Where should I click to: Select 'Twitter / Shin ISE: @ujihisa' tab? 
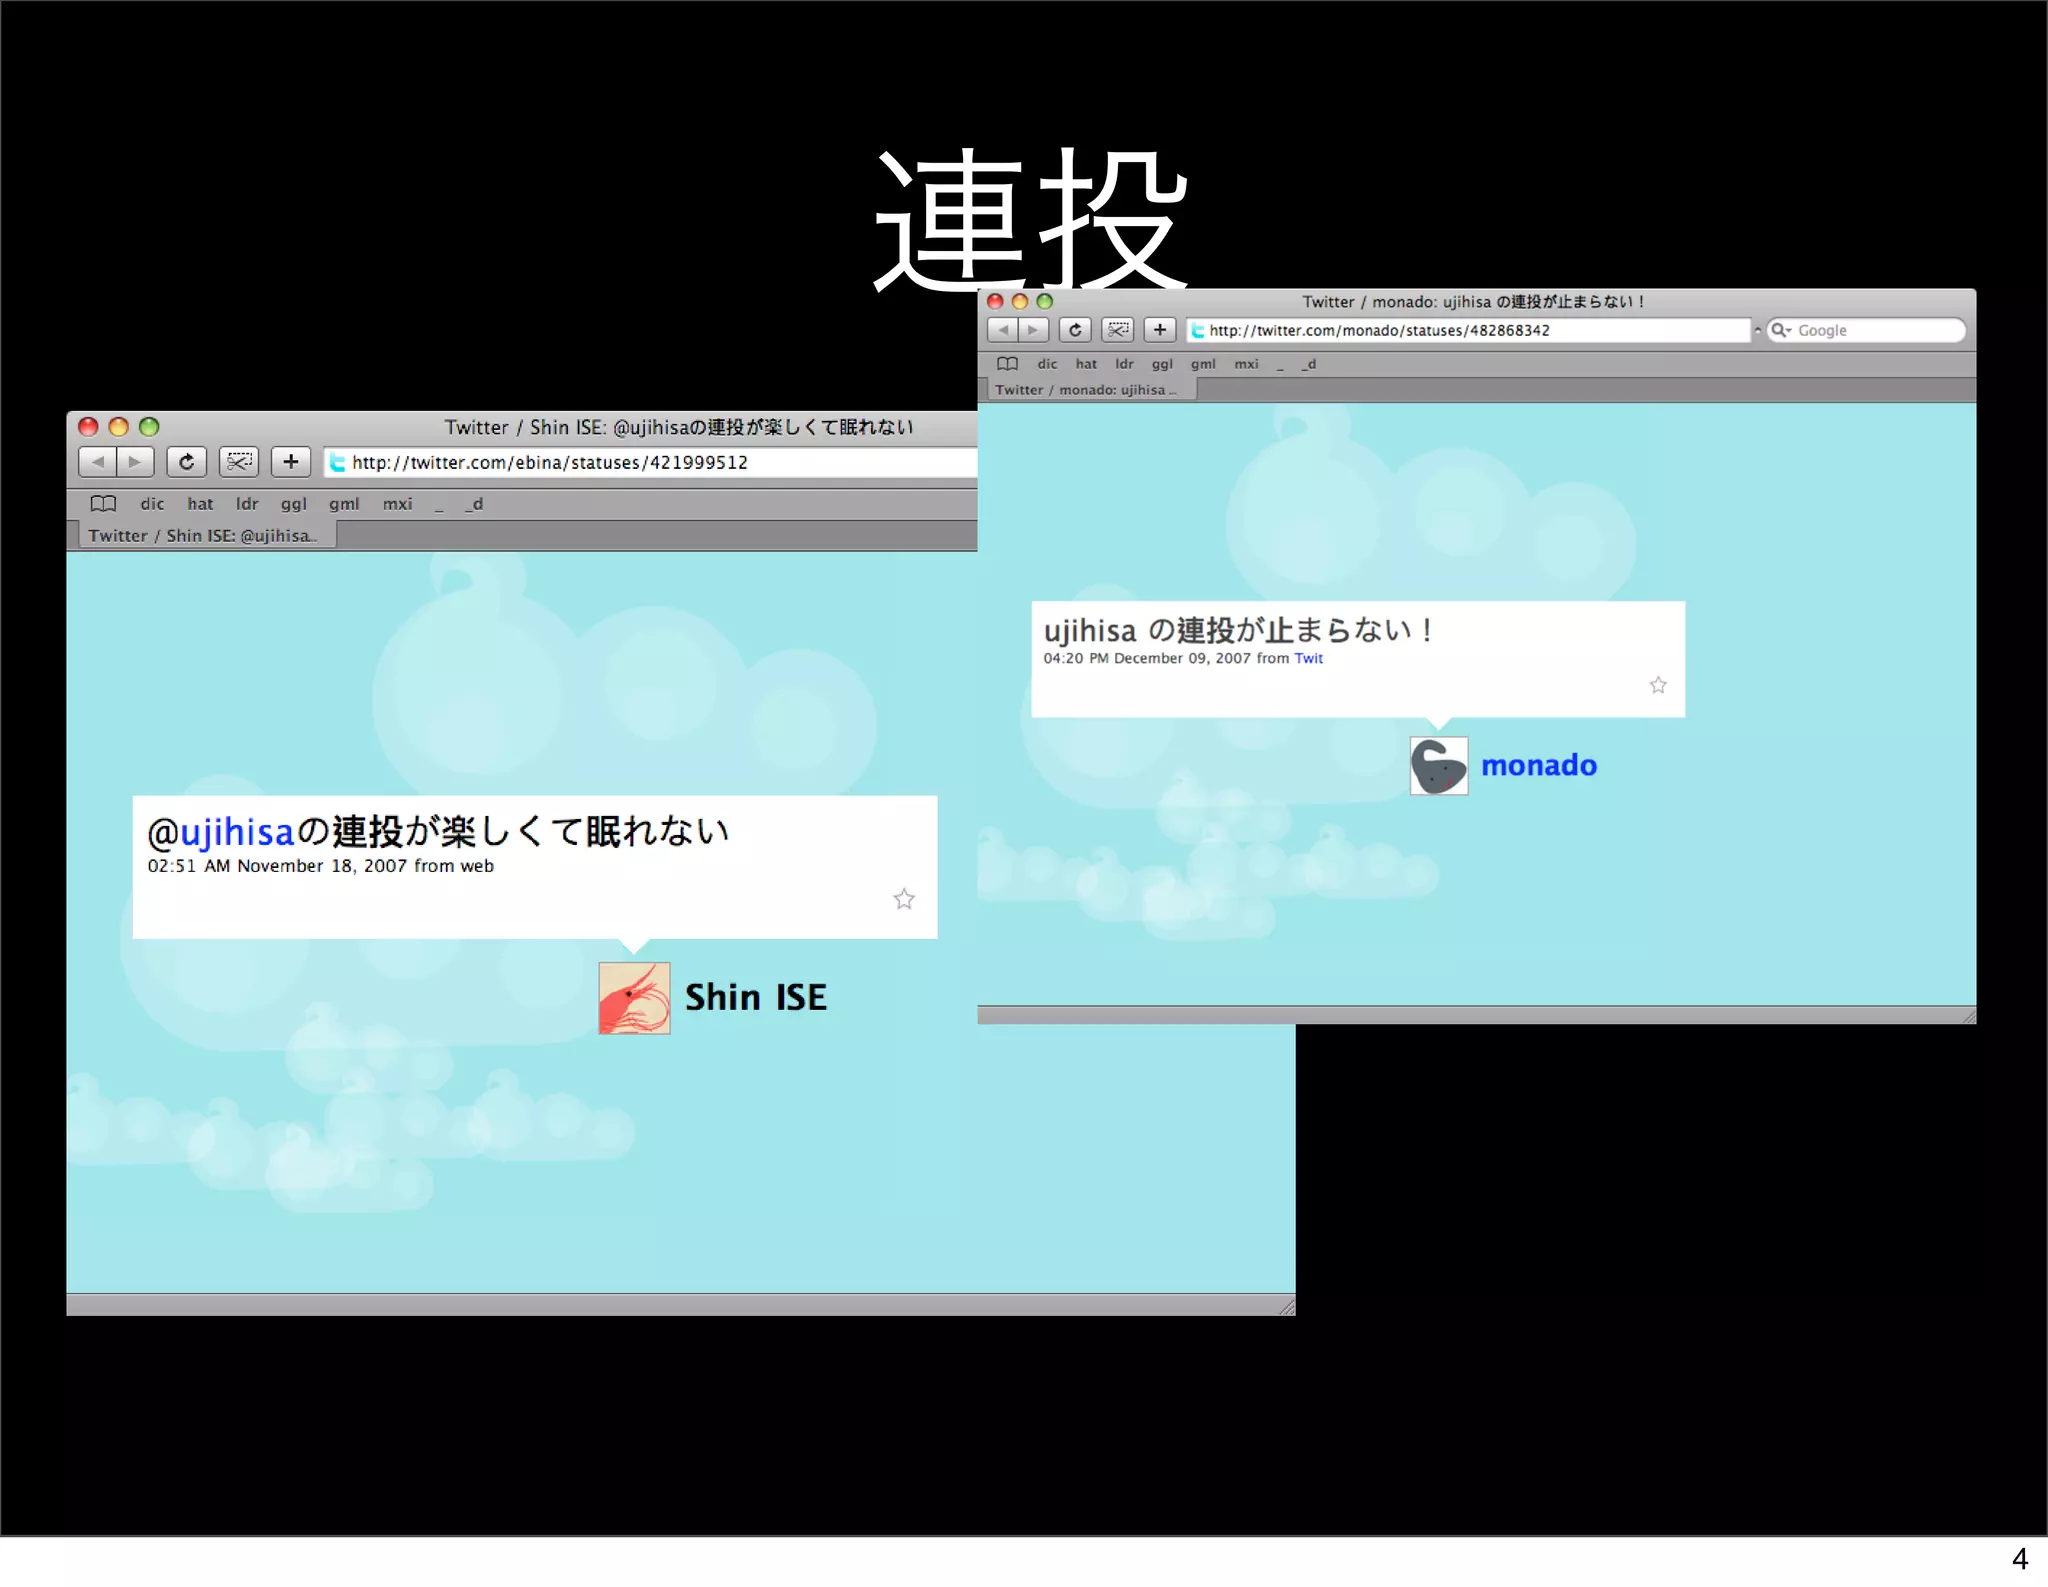click(202, 536)
